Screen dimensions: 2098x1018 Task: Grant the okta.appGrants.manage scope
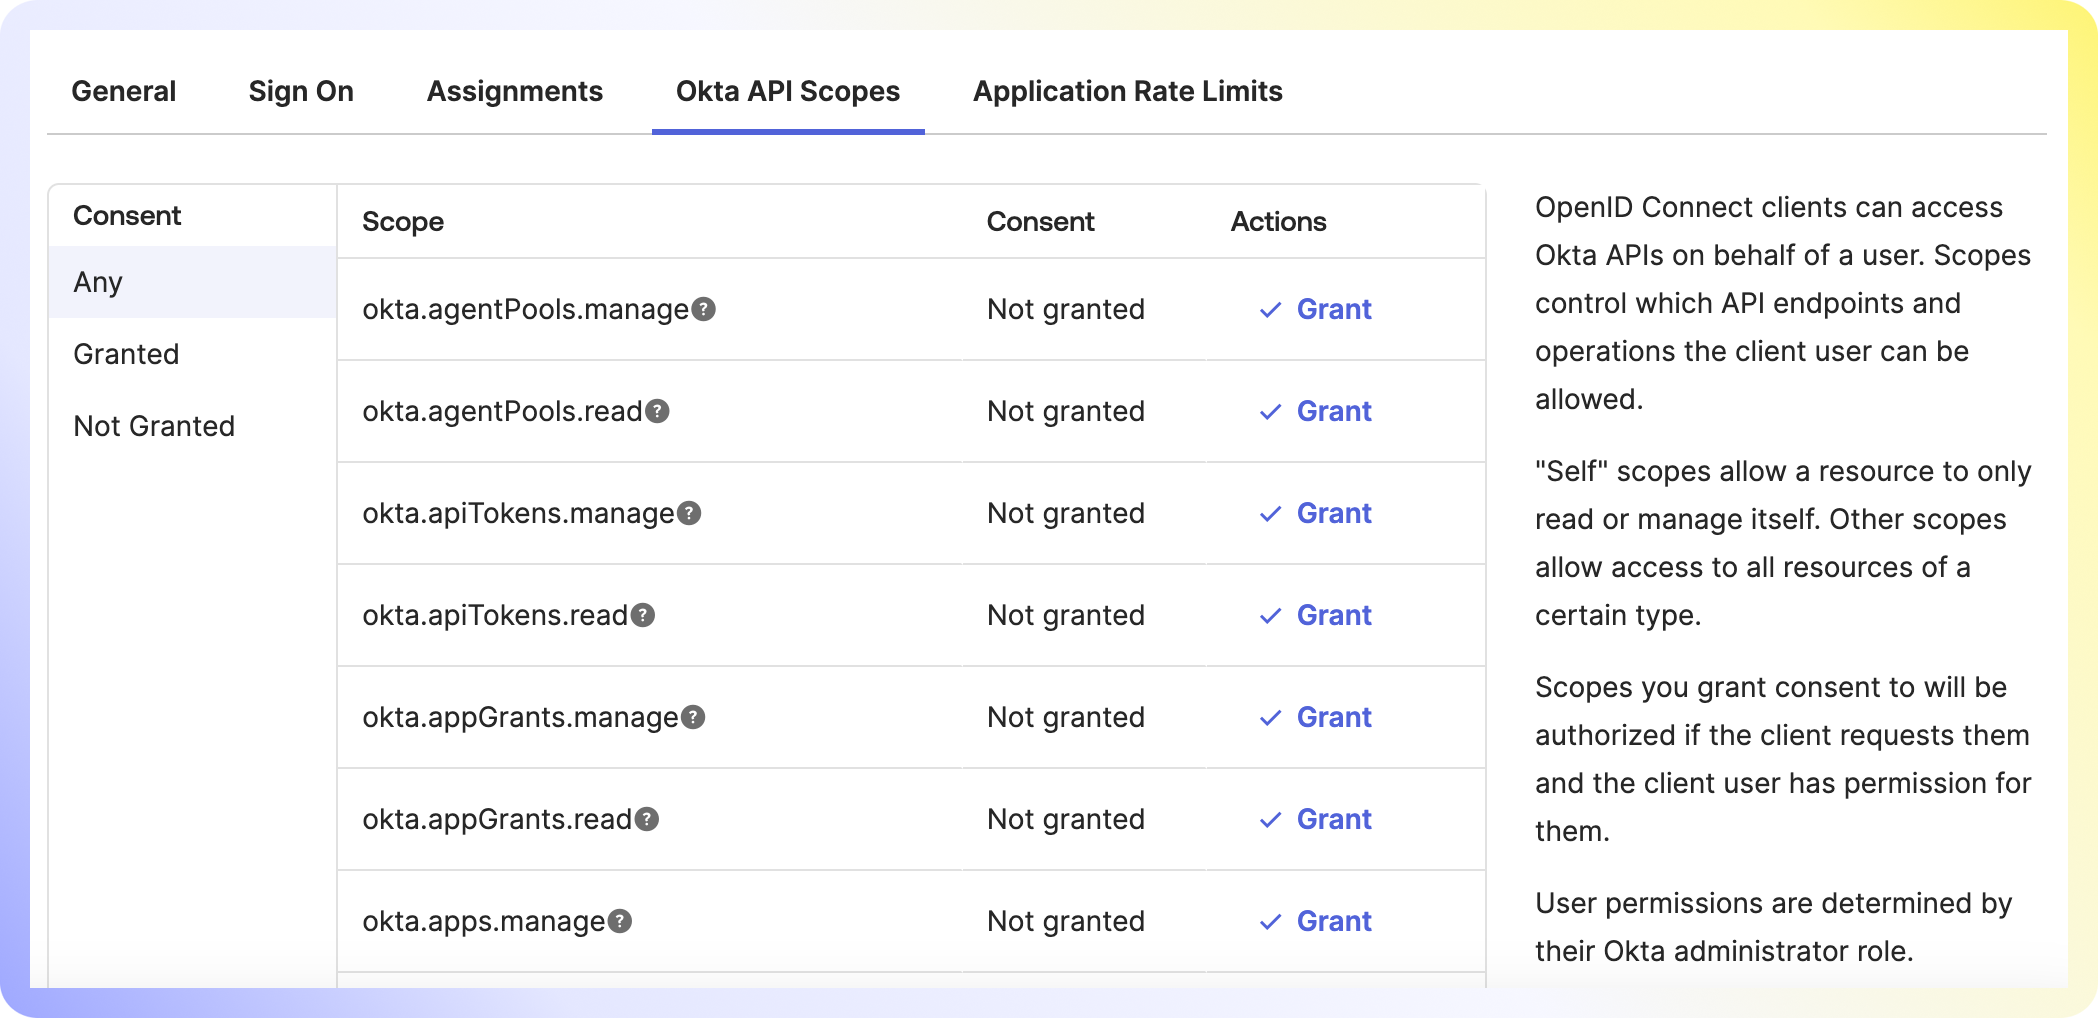pos(1315,717)
